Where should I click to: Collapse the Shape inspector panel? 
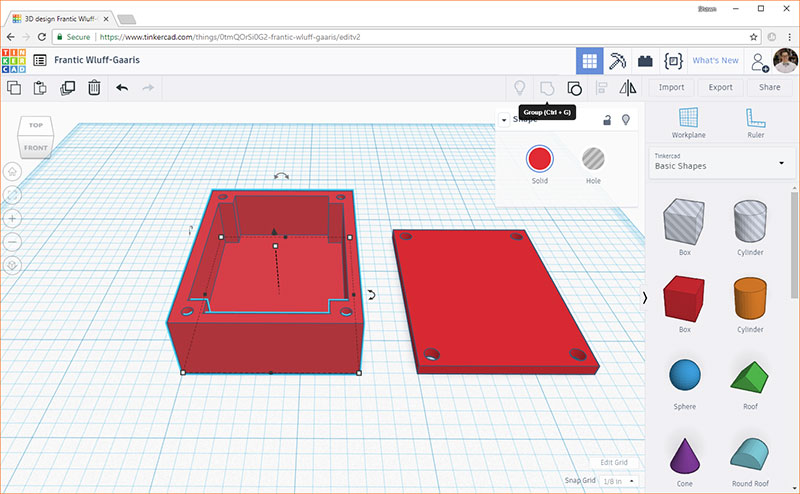(504, 120)
